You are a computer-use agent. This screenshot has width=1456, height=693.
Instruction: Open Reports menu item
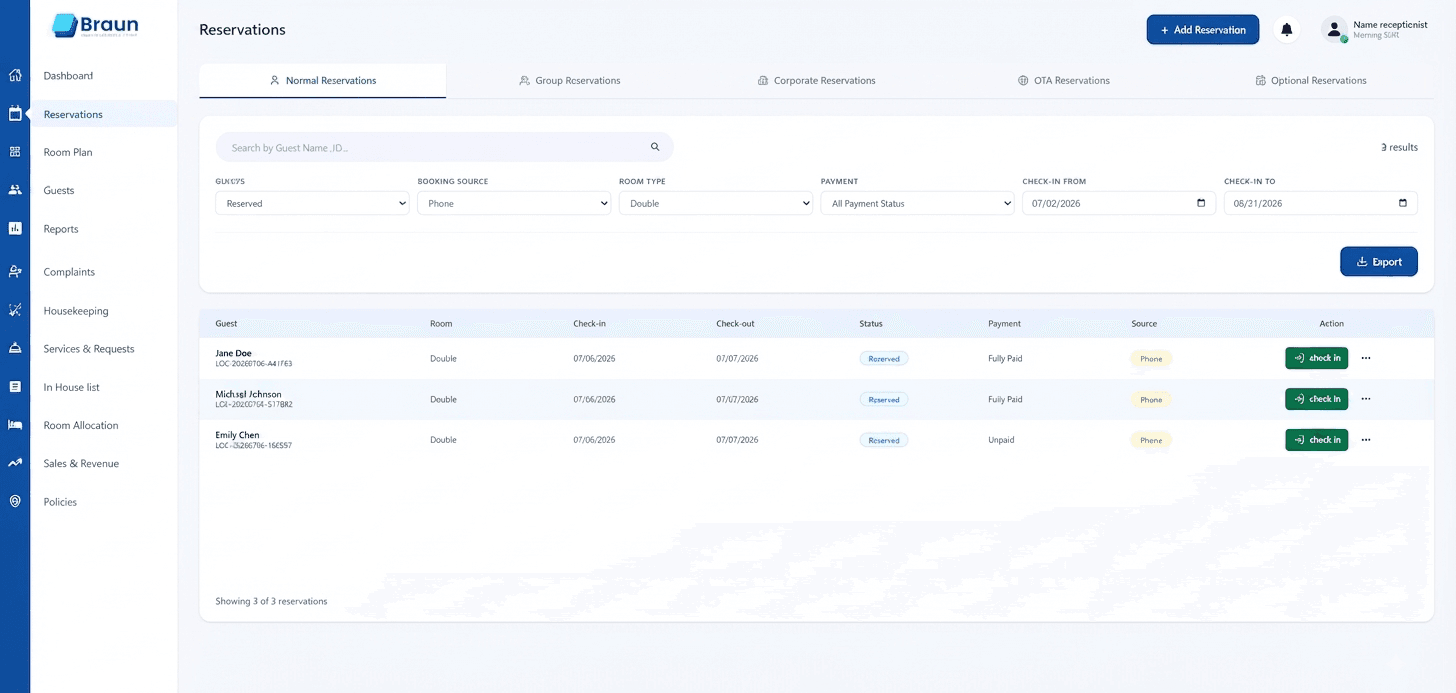[61, 229]
